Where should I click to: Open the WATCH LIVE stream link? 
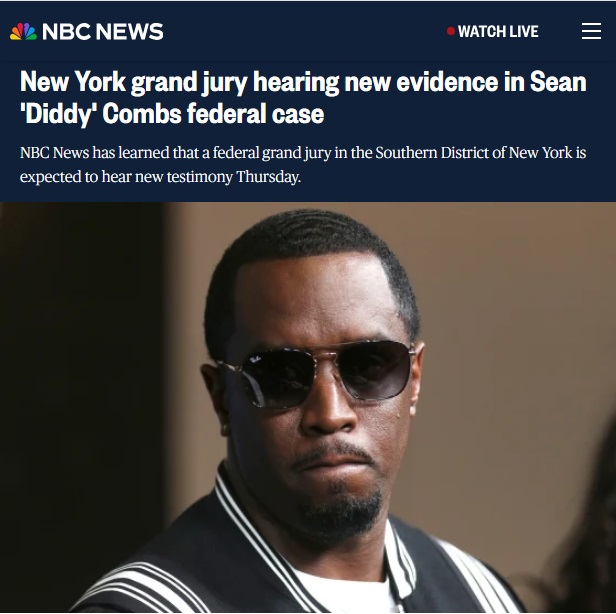coord(493,31)
